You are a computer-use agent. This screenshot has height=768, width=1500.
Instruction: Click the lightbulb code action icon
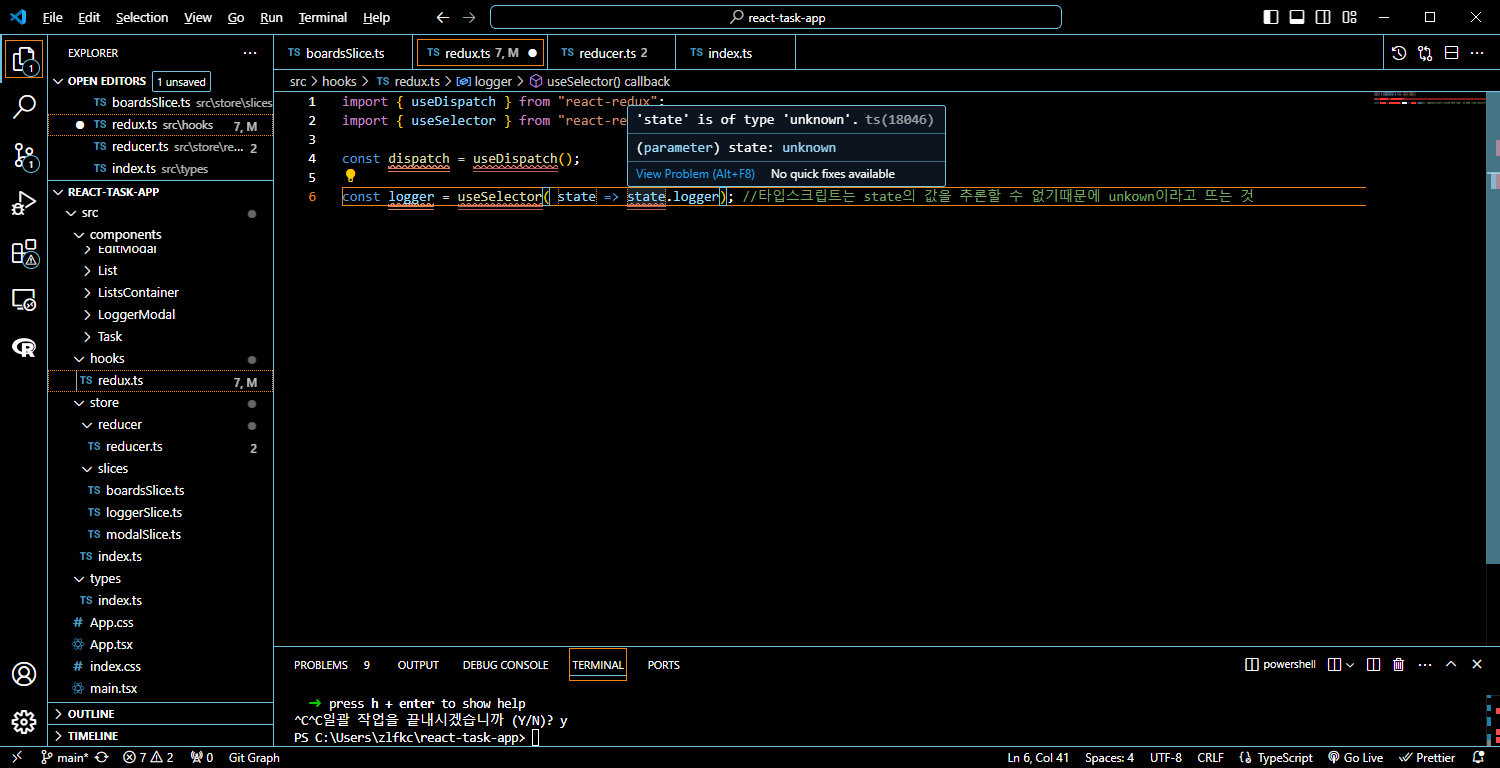pyautogui.click(x=351, y=176)
